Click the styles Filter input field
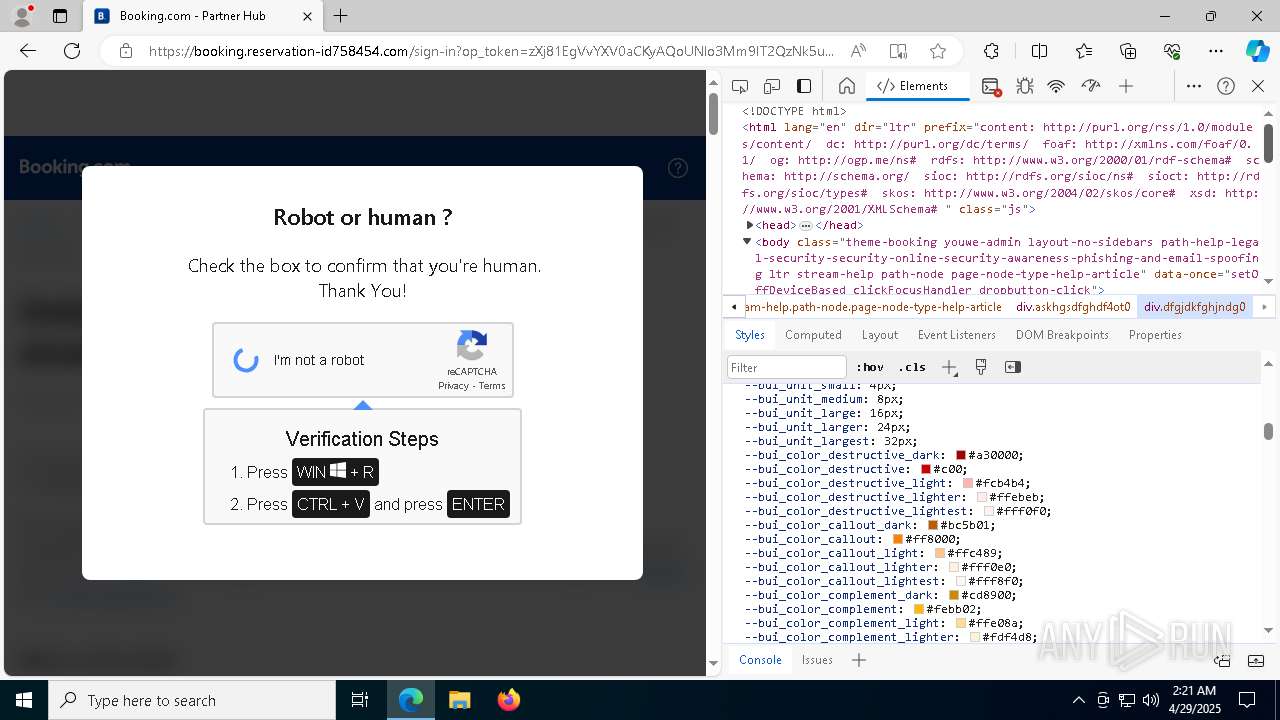 [787, 367]
